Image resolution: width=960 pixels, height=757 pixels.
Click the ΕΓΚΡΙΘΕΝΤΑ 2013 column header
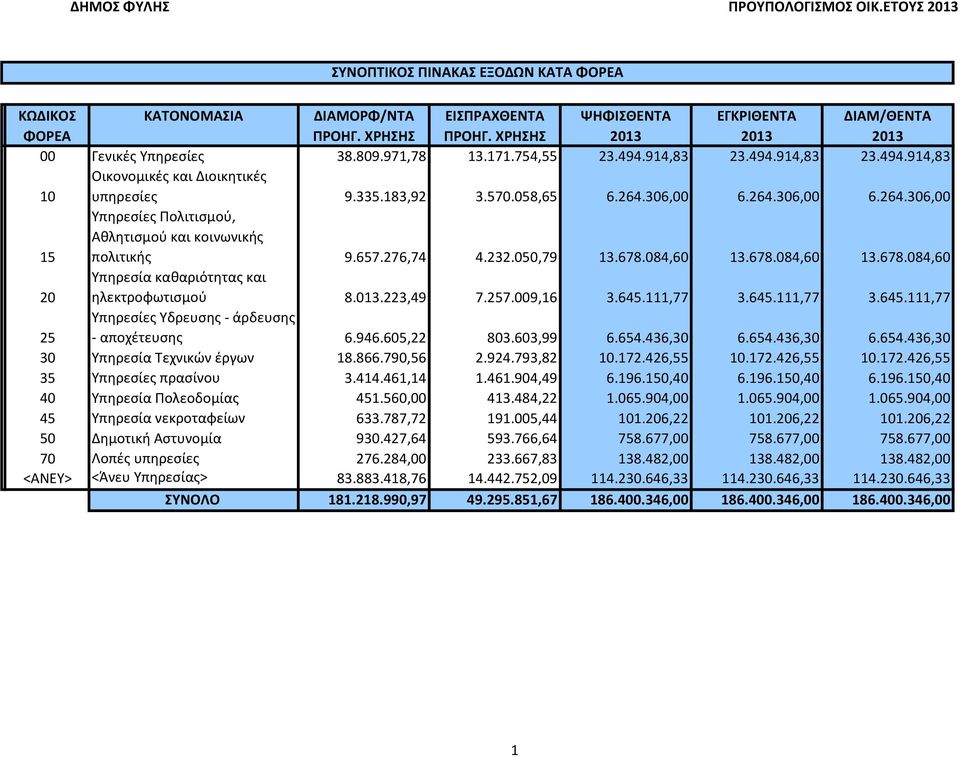(757, 126)
